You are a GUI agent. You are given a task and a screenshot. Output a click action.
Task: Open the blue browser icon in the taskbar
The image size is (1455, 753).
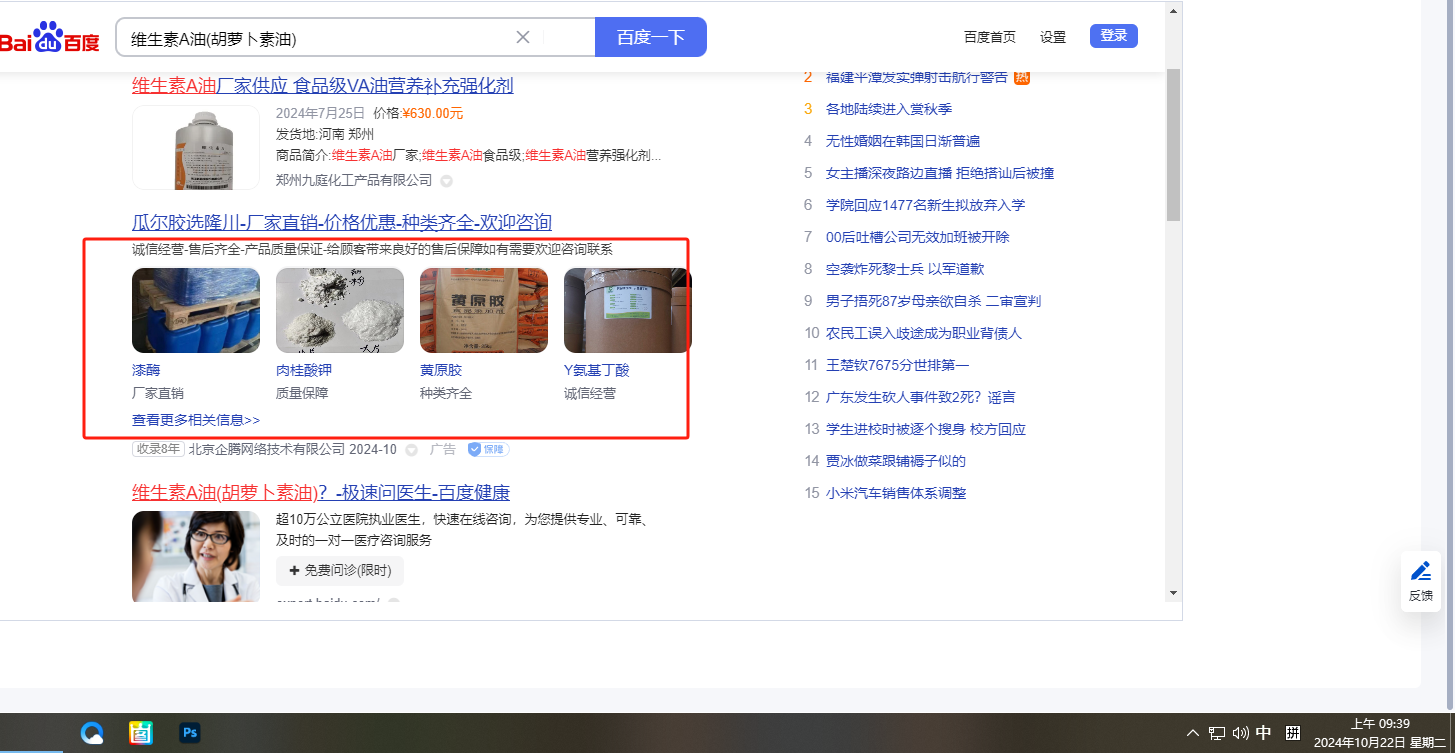[x=93, y=733]
